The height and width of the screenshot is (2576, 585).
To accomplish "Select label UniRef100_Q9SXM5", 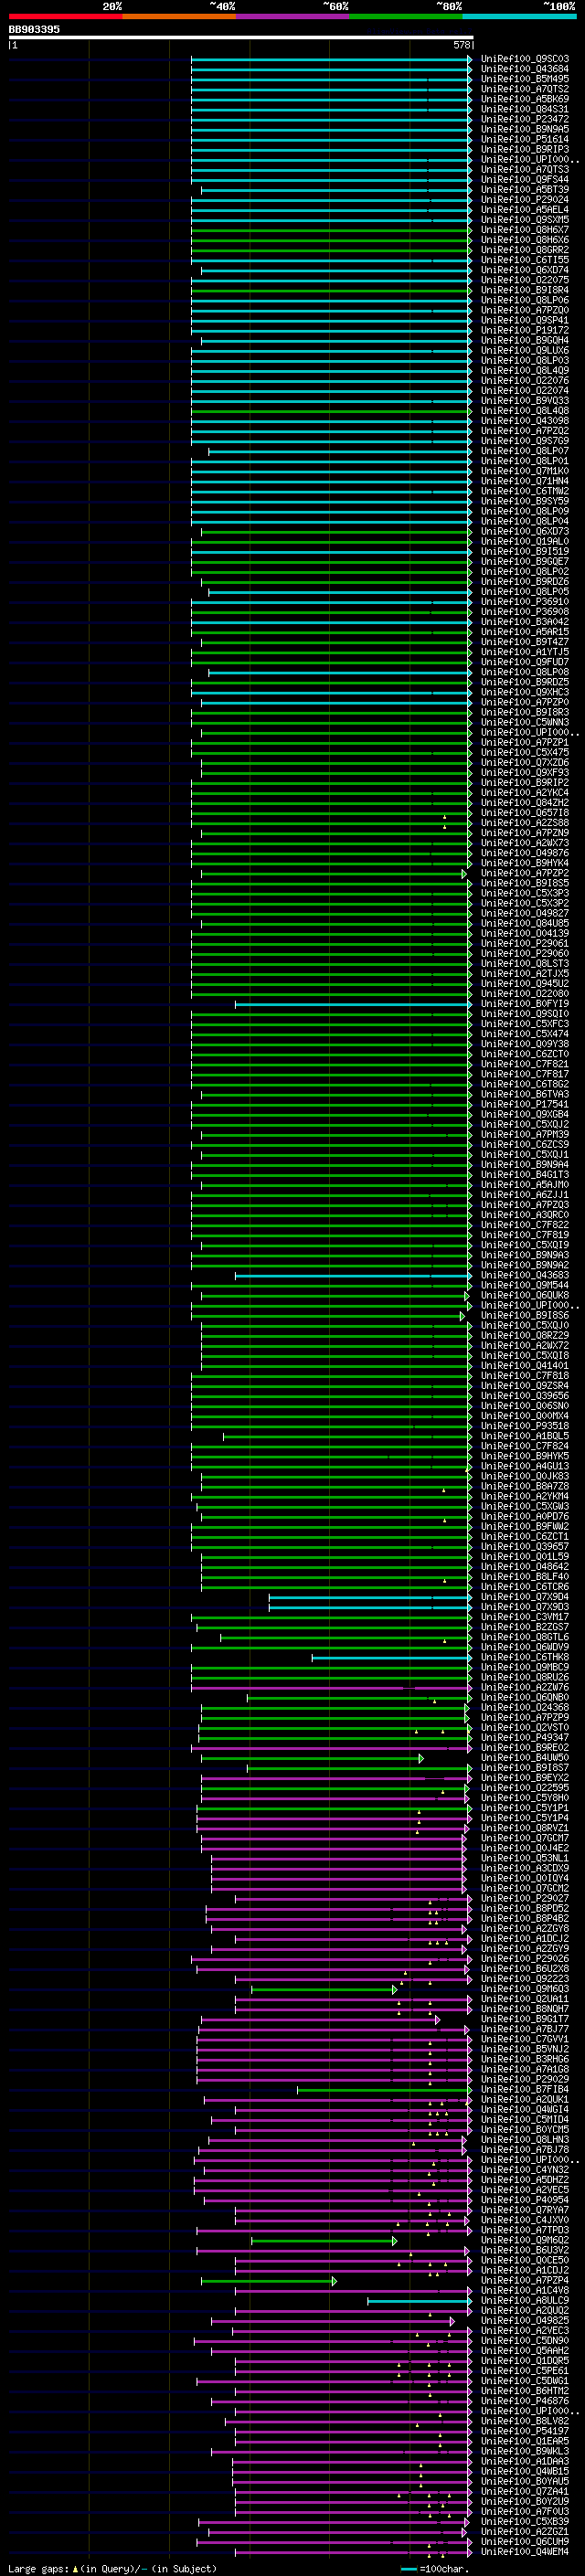I will tap(525, 220).
